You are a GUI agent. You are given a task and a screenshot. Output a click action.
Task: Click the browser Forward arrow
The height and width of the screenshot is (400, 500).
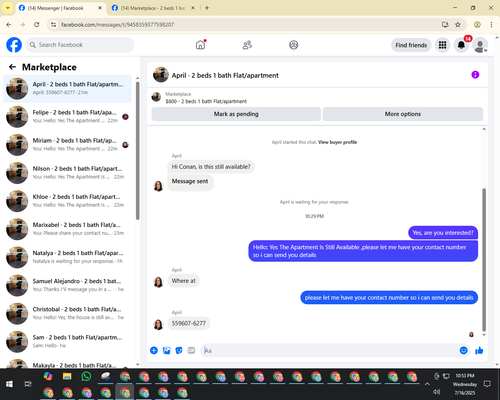[23, 25]
